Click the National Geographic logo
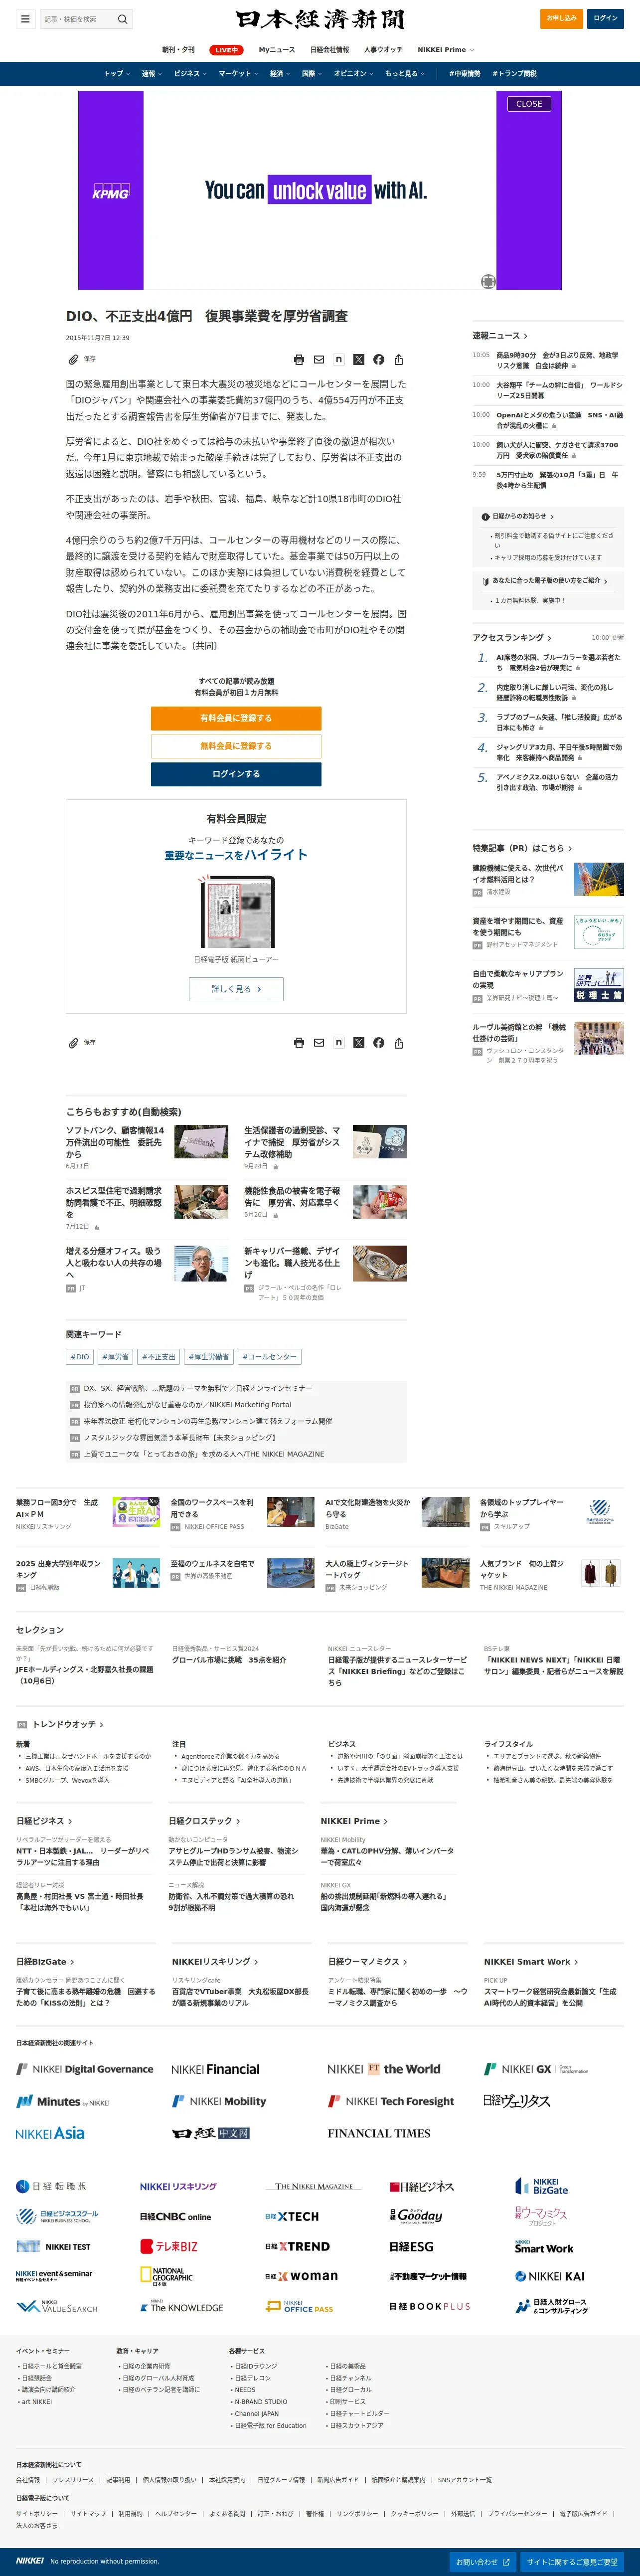This screenshot has width=640, height=2576. pos(166,2276)
